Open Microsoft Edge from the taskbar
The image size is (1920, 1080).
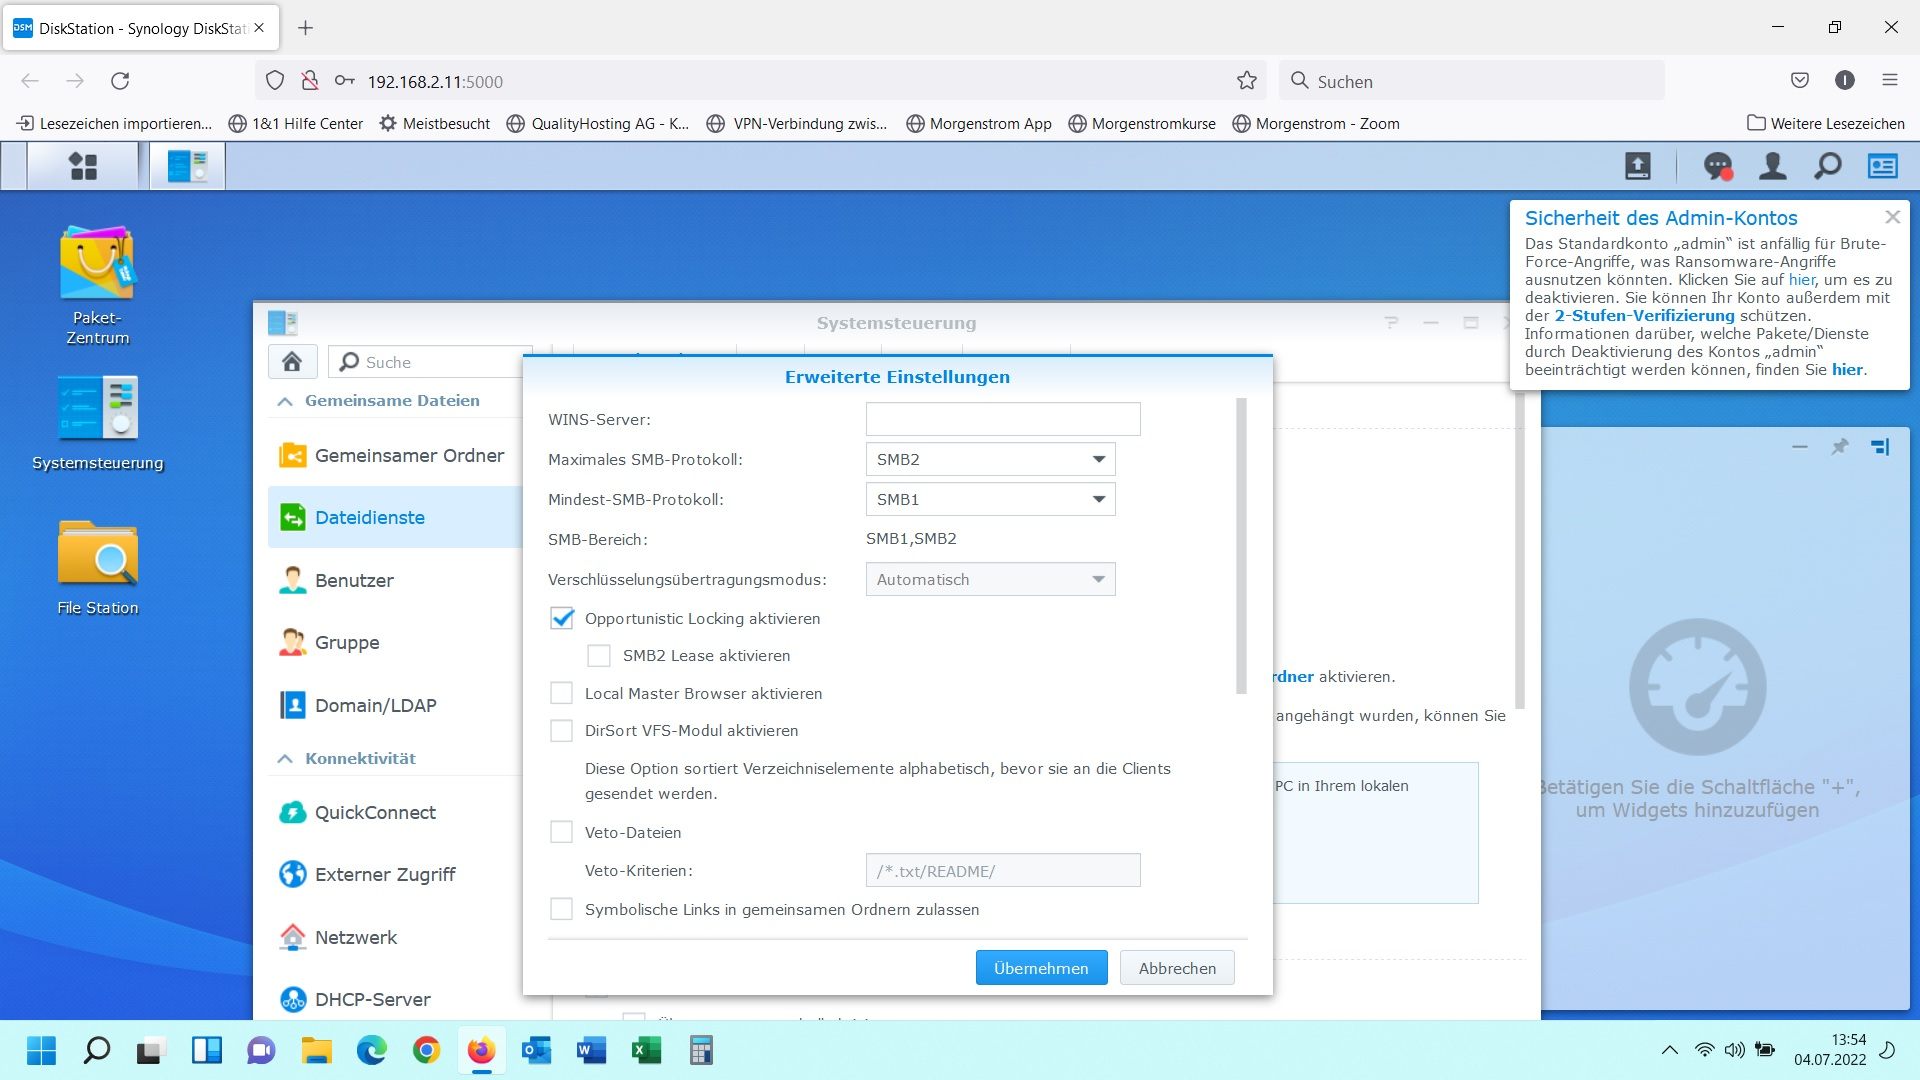(371, 1050)
